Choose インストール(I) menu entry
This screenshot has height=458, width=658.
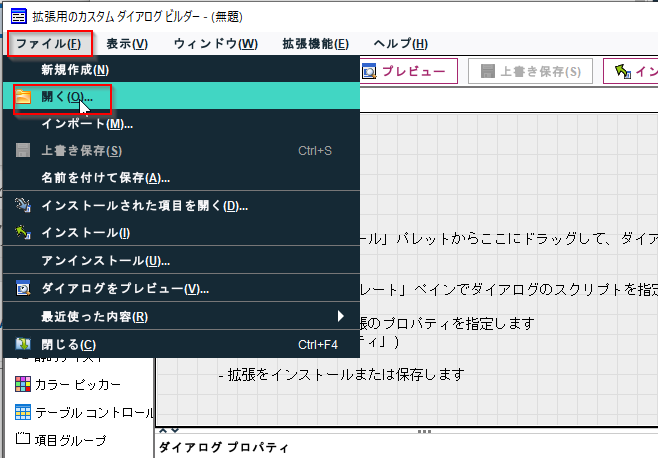[181, 233]
